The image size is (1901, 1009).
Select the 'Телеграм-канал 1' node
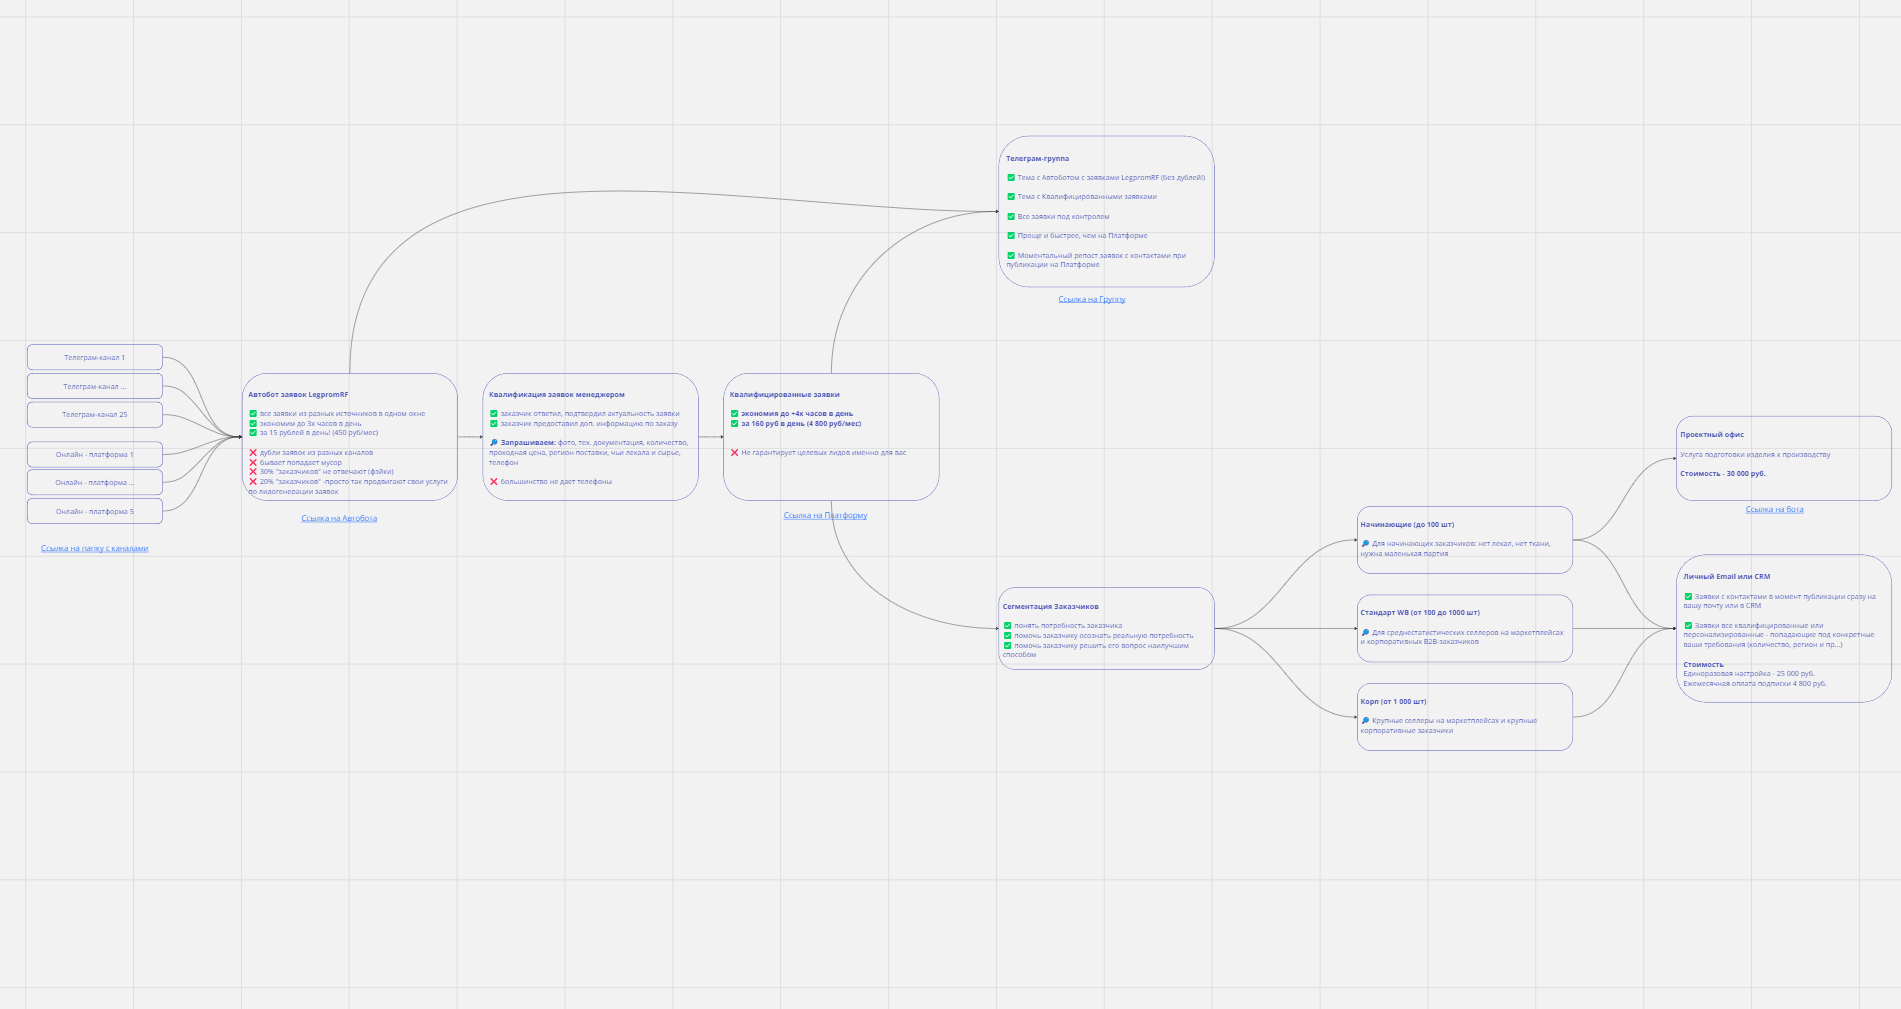[x=95, y=358]
